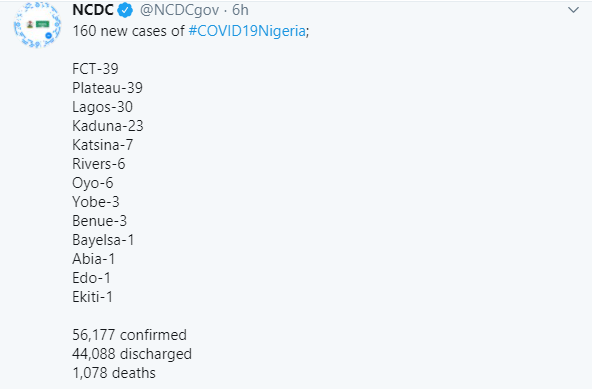Click the Kaduna-23 entry

pyautogui.click(x=108, y=126)
